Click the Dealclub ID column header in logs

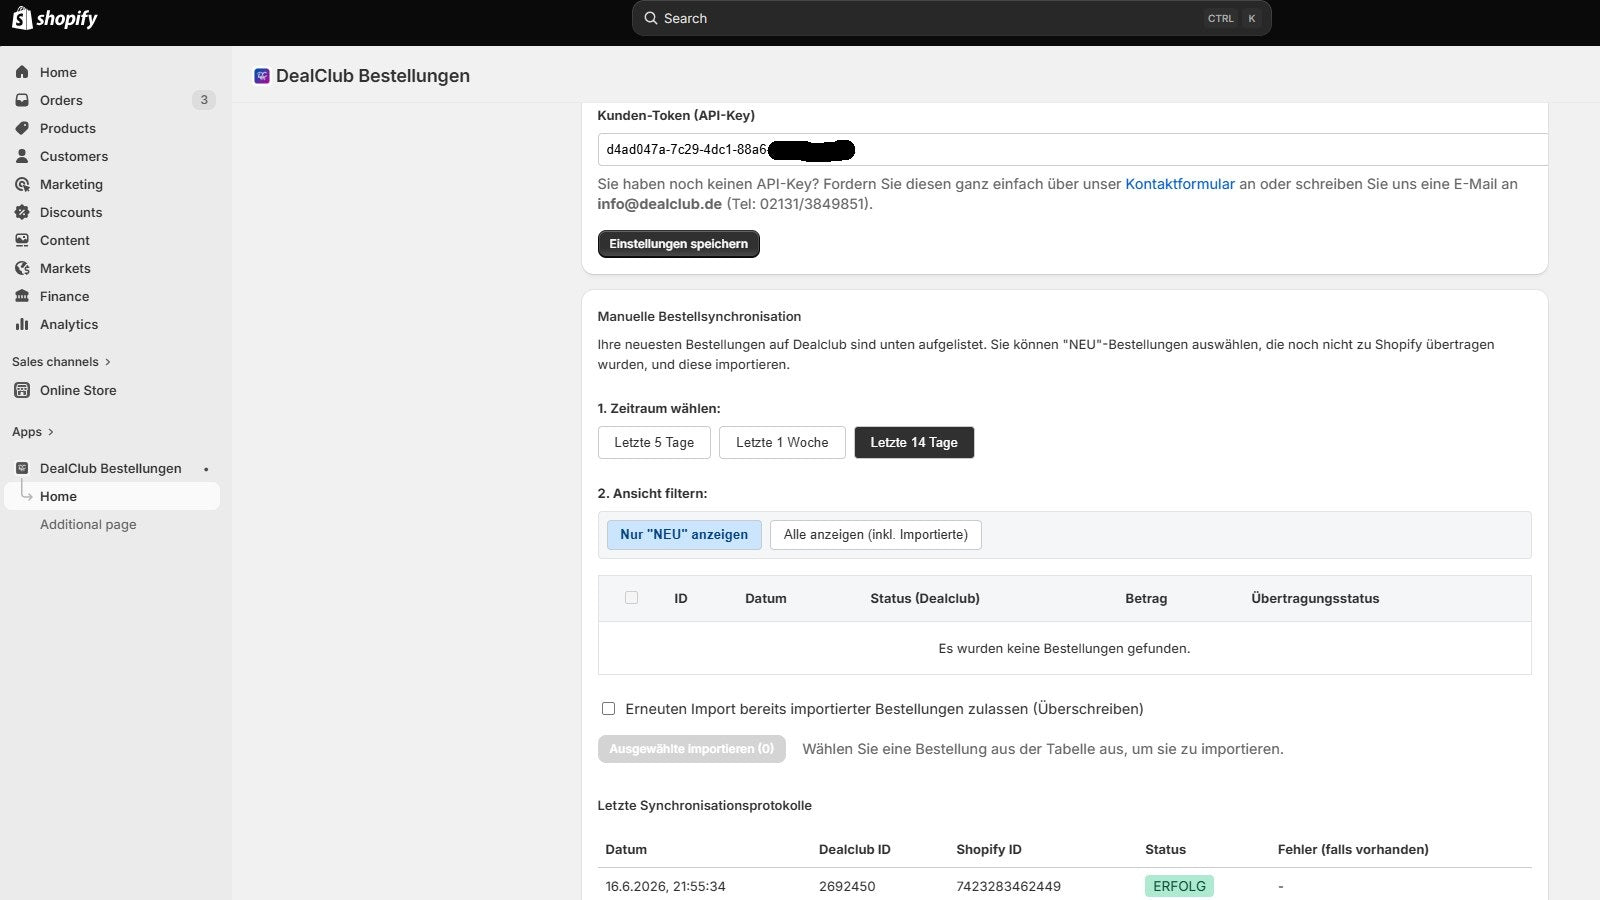coord(855,849)
